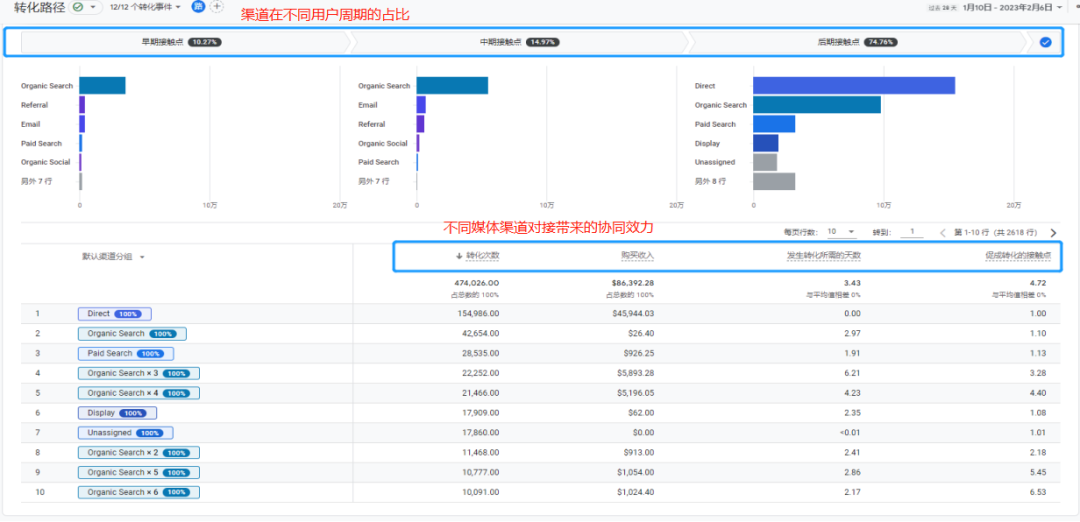This screenshot has width=1080, height=522.
Task: Click the Unassigned 100% path chip
Action: [x=125, y=433]
